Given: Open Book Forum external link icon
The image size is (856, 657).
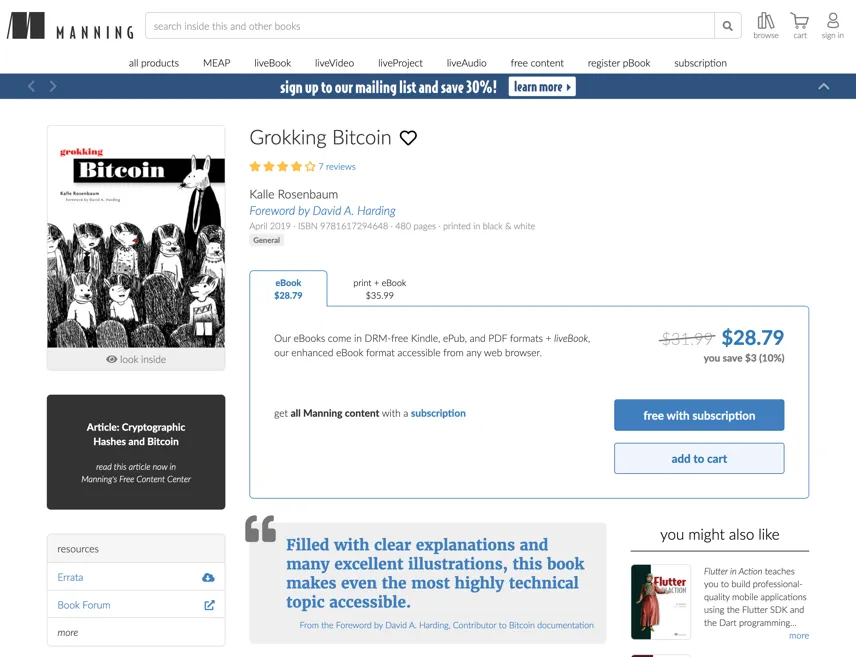Looking at the screenshot, I should coord(209,605).
